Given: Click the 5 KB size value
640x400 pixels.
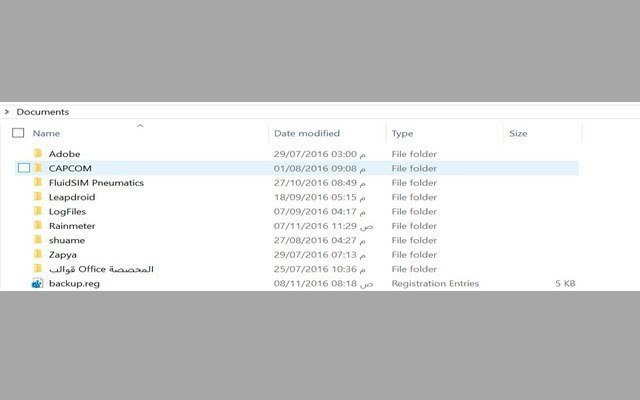Looking at the screenshot, I should (x=565, y=283).
